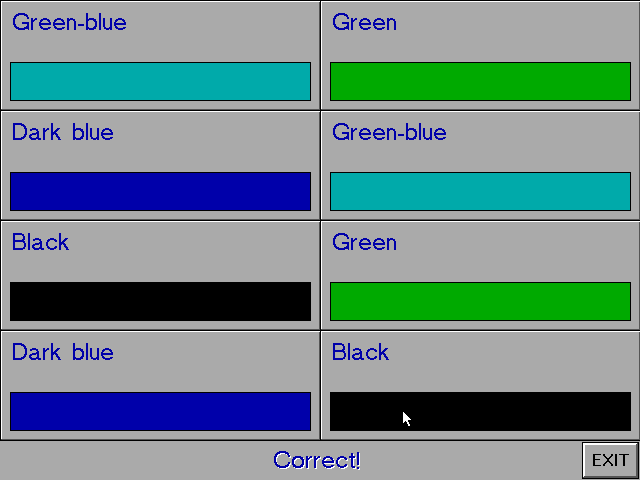Select the "Dark blue" label below left Green-blue panel

click(62, 132)
